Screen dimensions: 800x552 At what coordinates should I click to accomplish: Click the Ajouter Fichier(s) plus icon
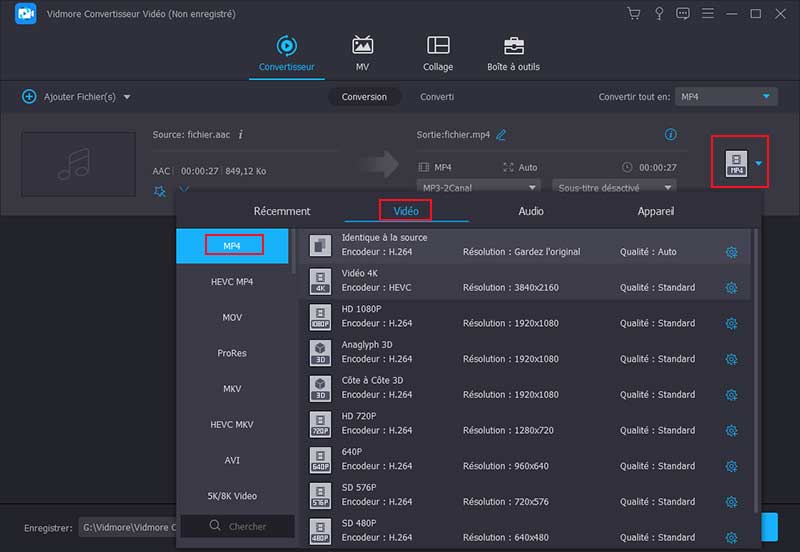click(29, 96)
